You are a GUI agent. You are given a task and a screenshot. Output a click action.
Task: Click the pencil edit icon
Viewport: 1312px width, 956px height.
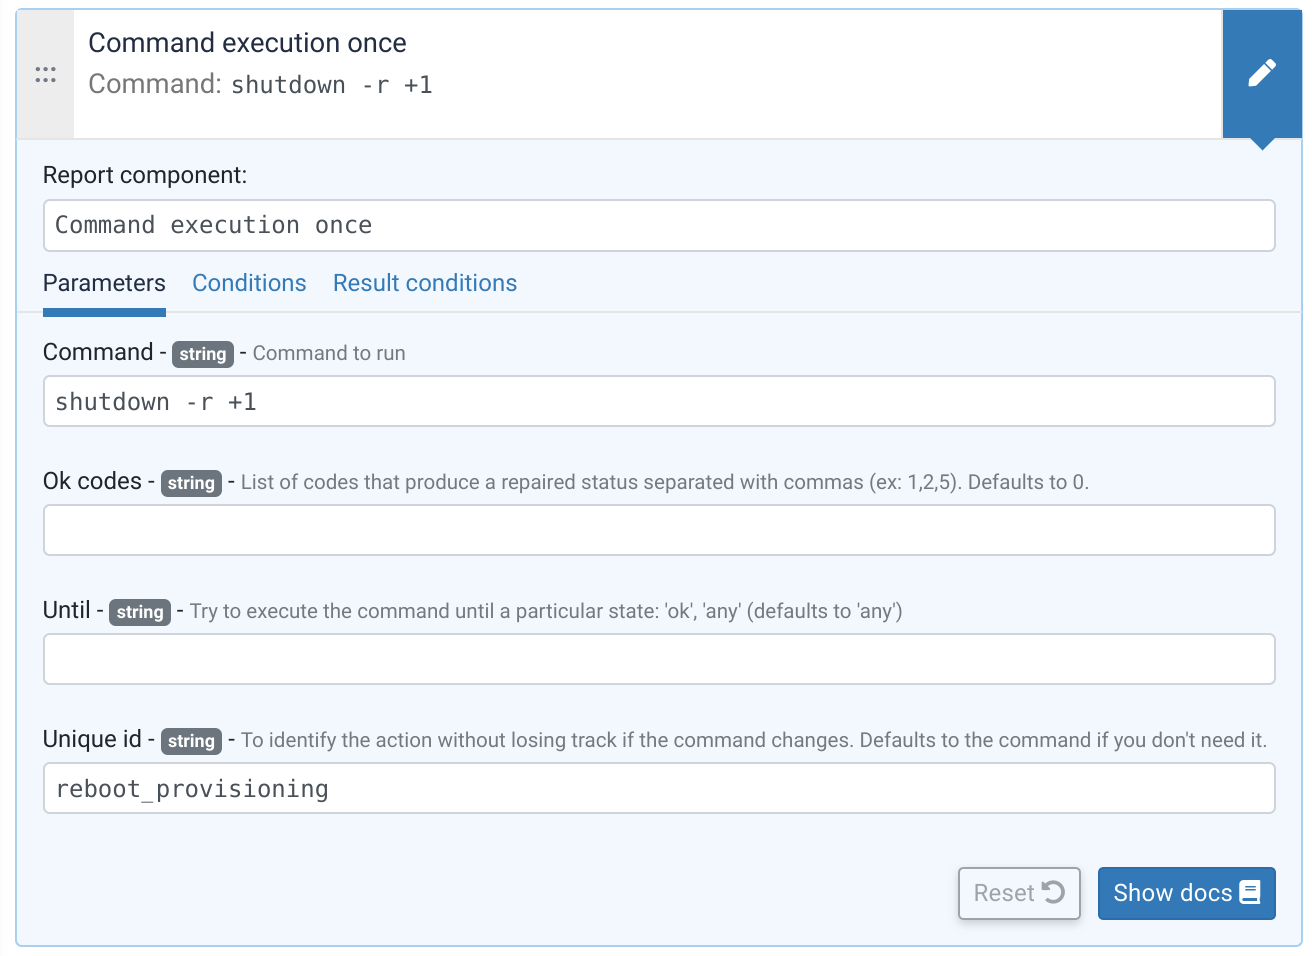(1261, 73)
